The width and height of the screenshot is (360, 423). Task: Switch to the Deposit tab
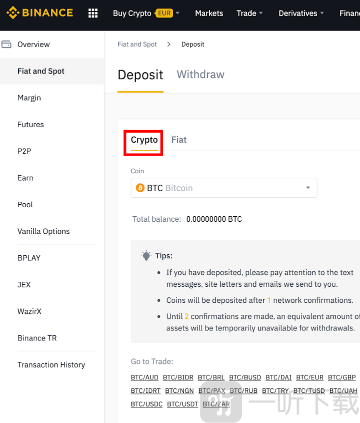[x=140, y=75]
